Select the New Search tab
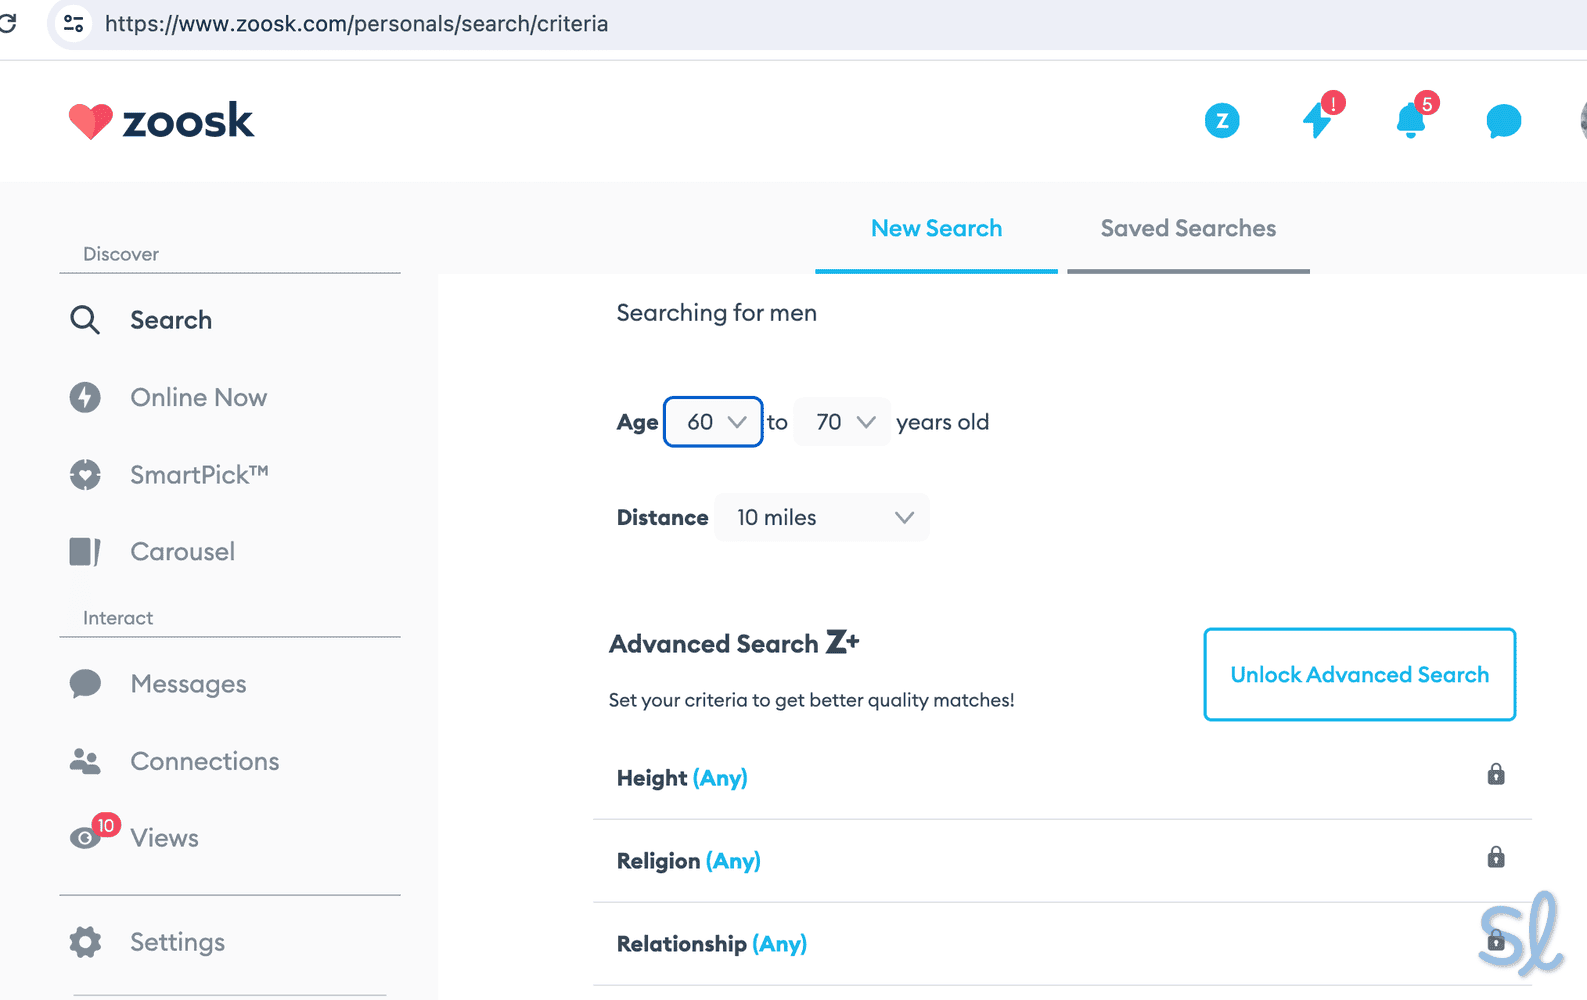1587x1000 pixels. [936, 229]
